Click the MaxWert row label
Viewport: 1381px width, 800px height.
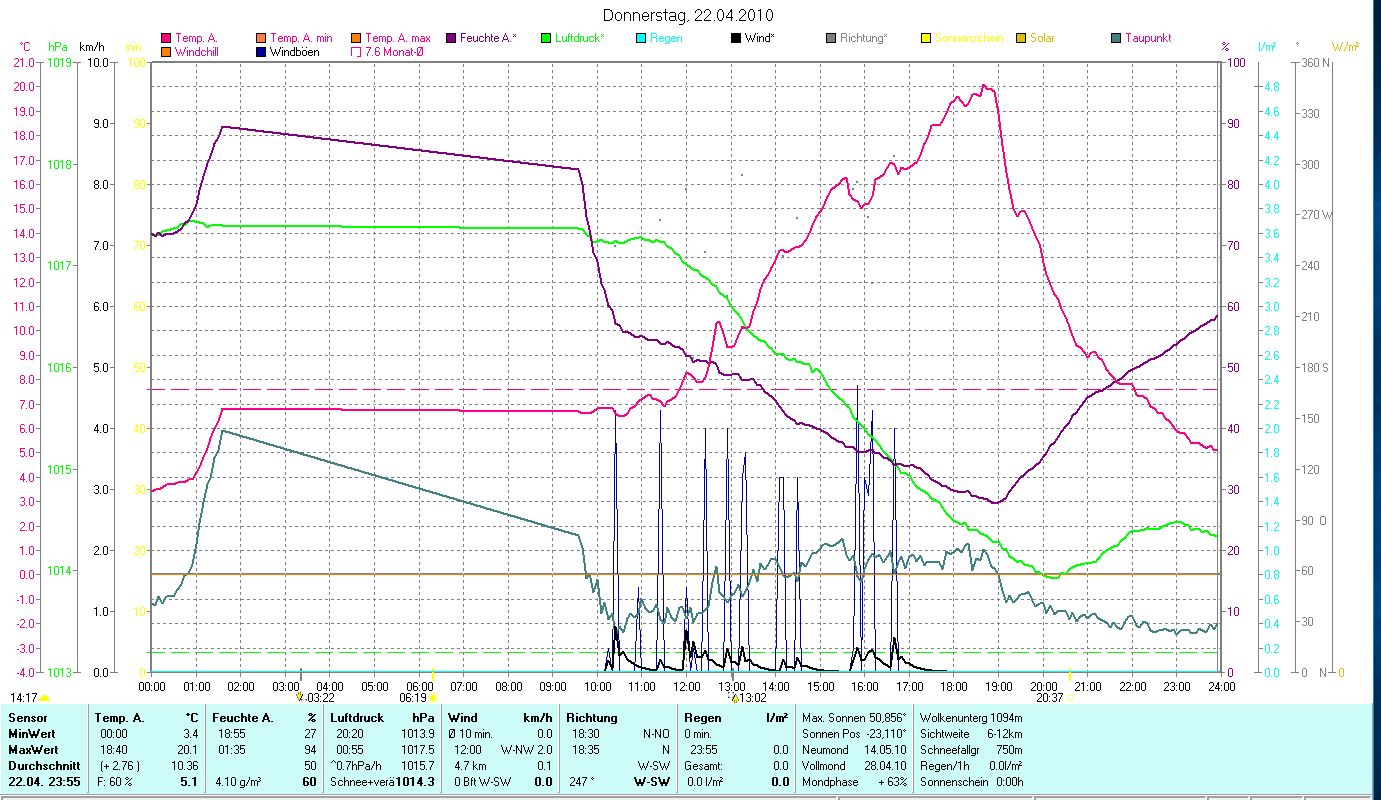click(33, 750)
